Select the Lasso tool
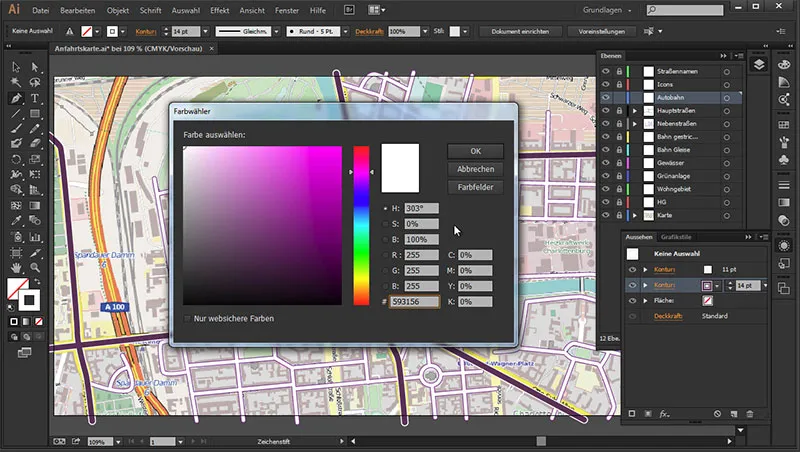Viewport: 800px width, 452px height. [x=35, y=82]
